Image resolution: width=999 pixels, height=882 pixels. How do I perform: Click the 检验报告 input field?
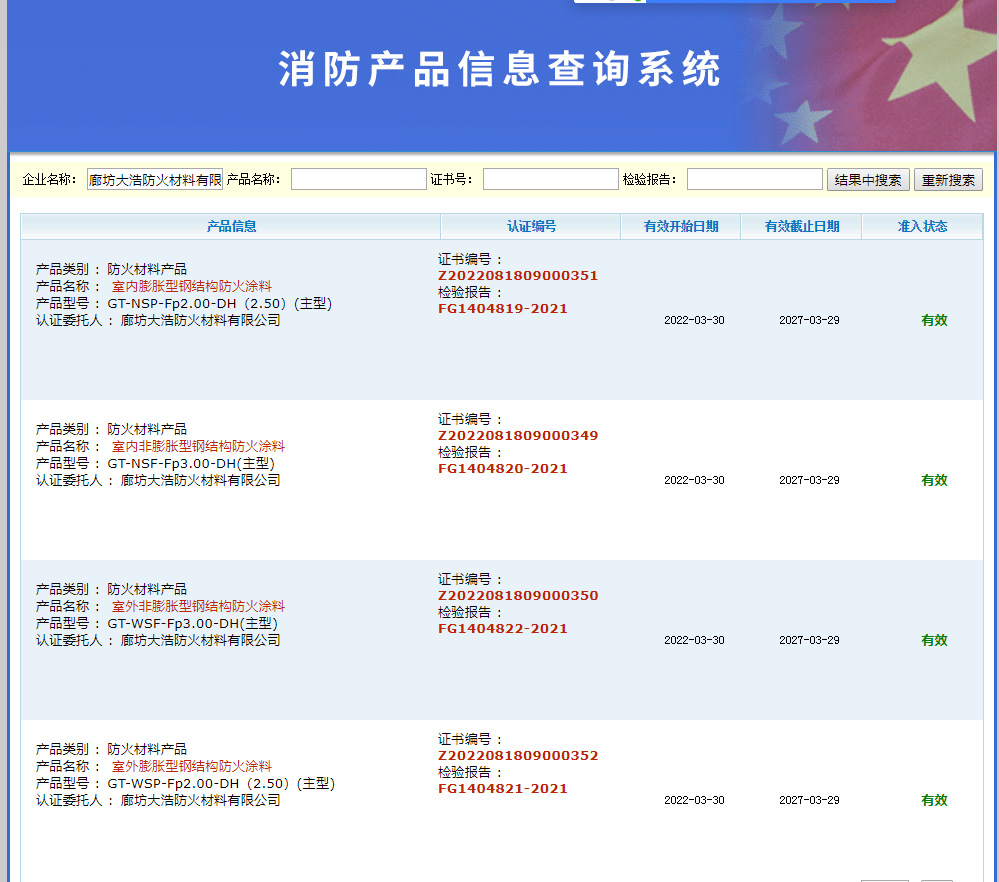754,179
